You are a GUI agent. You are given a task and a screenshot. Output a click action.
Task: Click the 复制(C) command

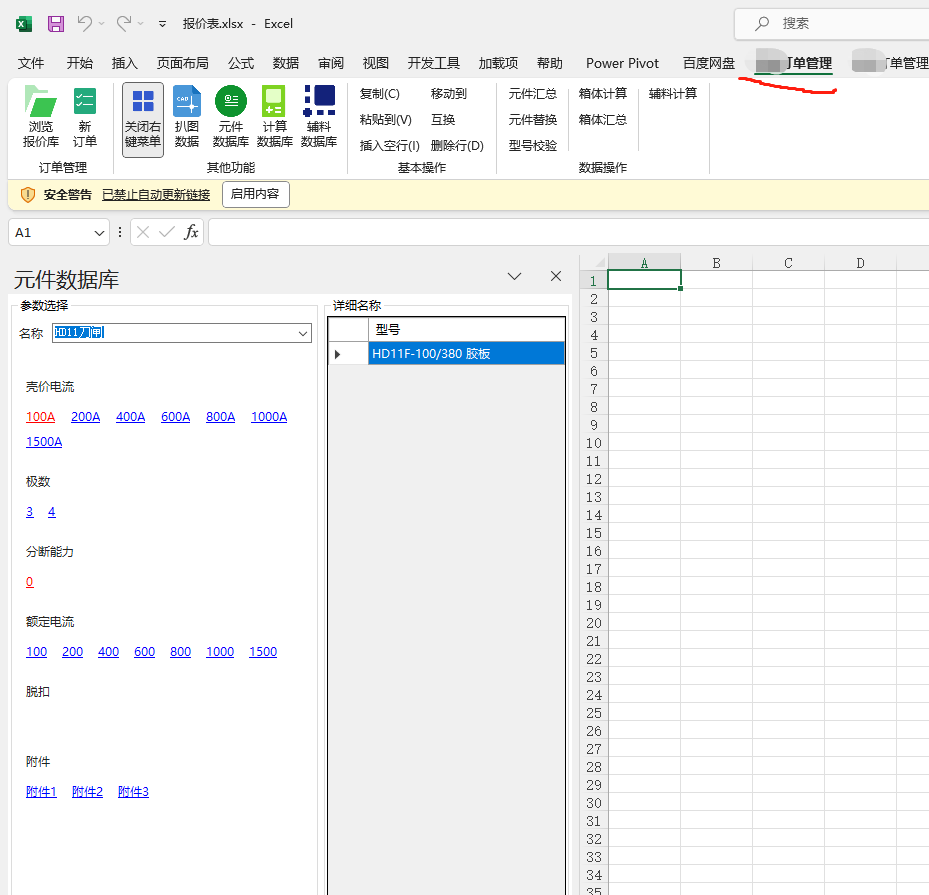tap(380, 94)
